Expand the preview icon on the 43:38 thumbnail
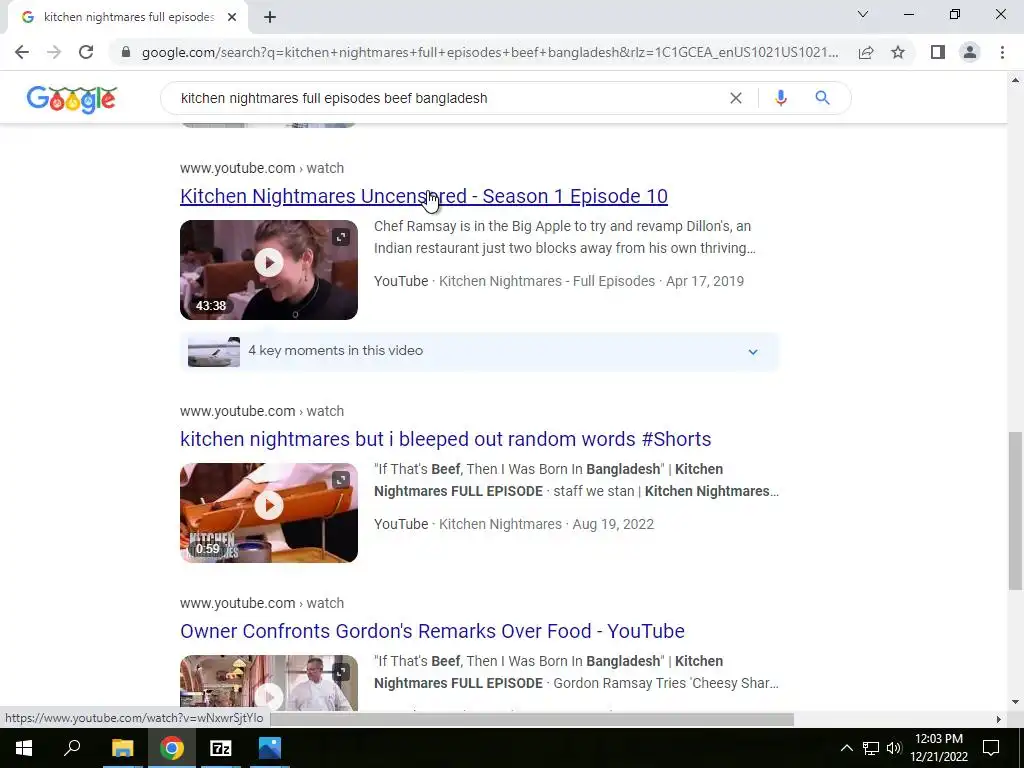 (x=341, y=237)
